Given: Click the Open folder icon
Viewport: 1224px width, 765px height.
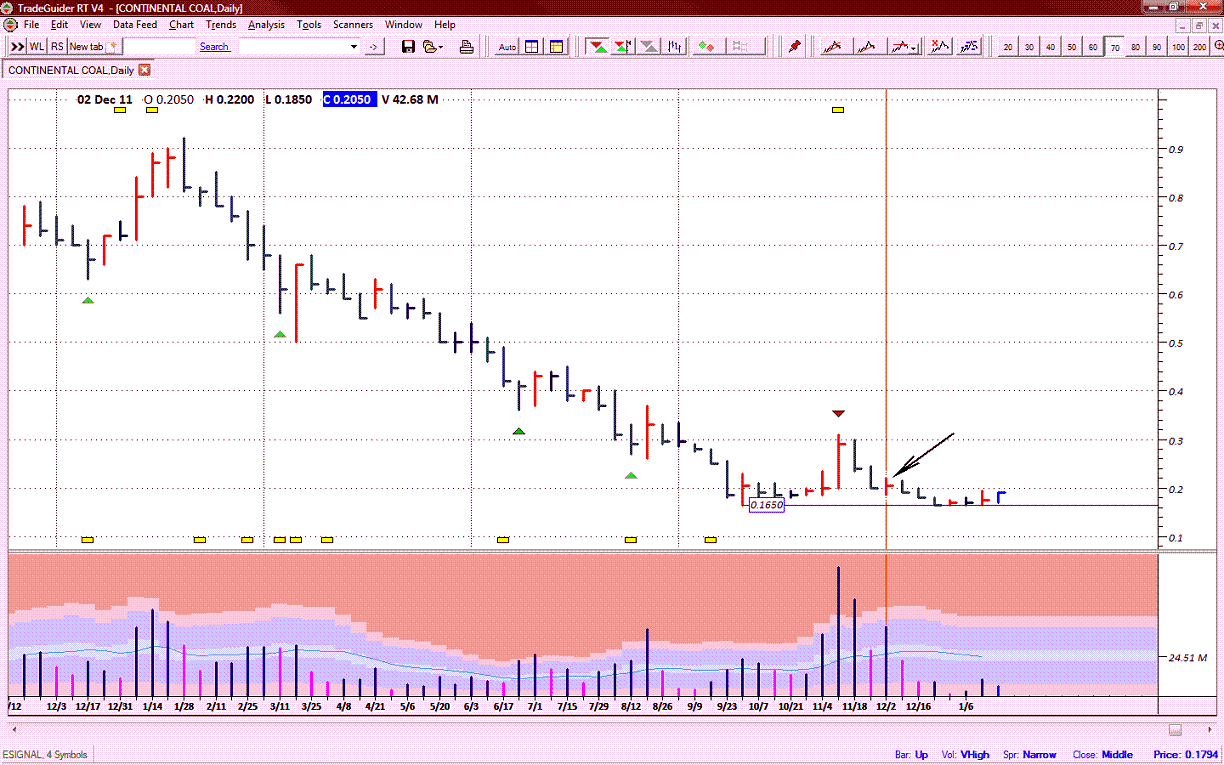Looking at the screenshot, I should pyautogui.click(x=429, y=46).
